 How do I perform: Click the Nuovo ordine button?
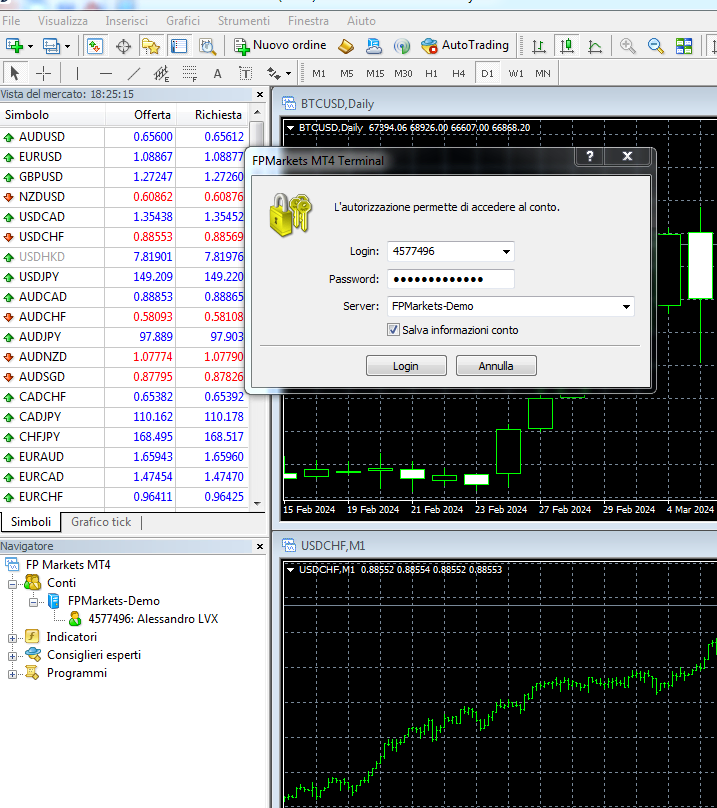coord(280,45)
